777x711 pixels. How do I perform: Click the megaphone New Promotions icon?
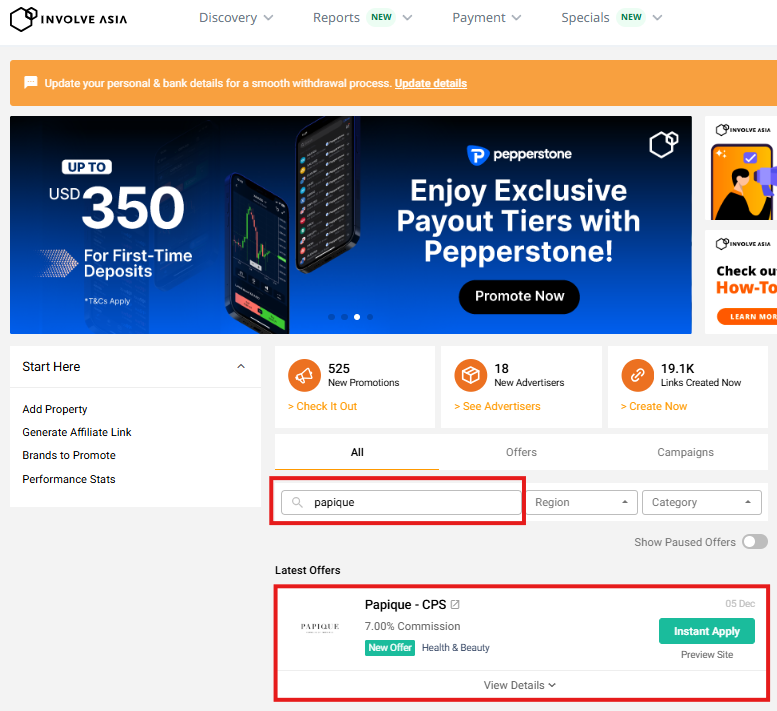click(x=304, y=375)
